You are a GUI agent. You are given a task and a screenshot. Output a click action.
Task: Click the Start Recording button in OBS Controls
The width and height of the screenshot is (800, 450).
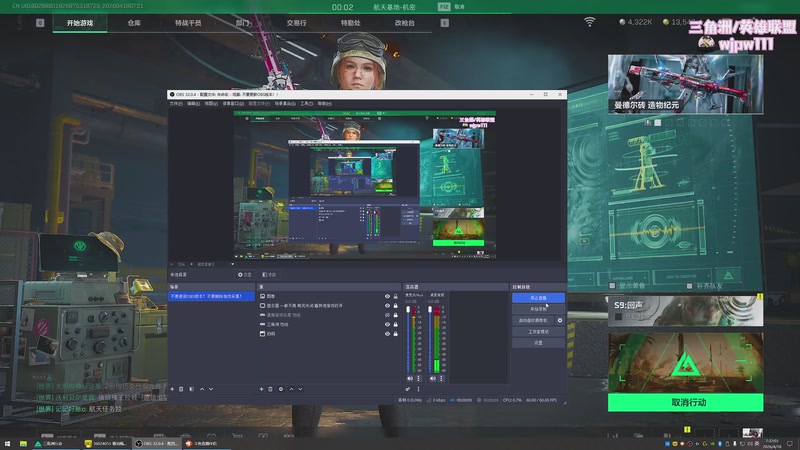click(x=538, y=309)
